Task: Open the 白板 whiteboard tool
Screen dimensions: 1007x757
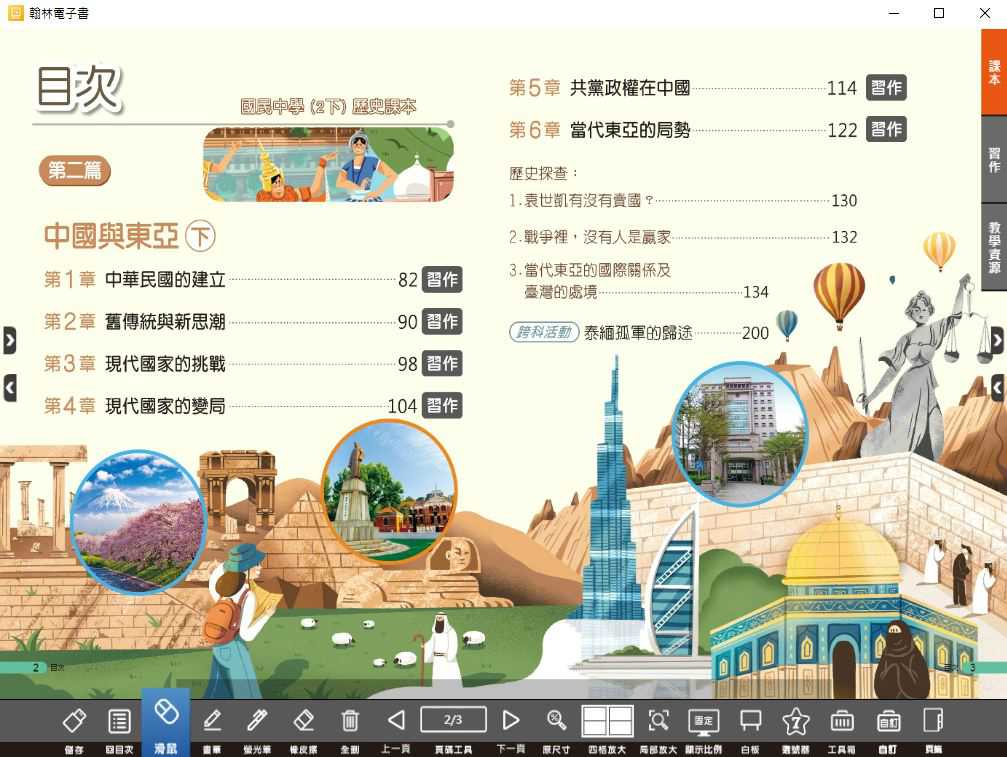Action: (750, 720)
